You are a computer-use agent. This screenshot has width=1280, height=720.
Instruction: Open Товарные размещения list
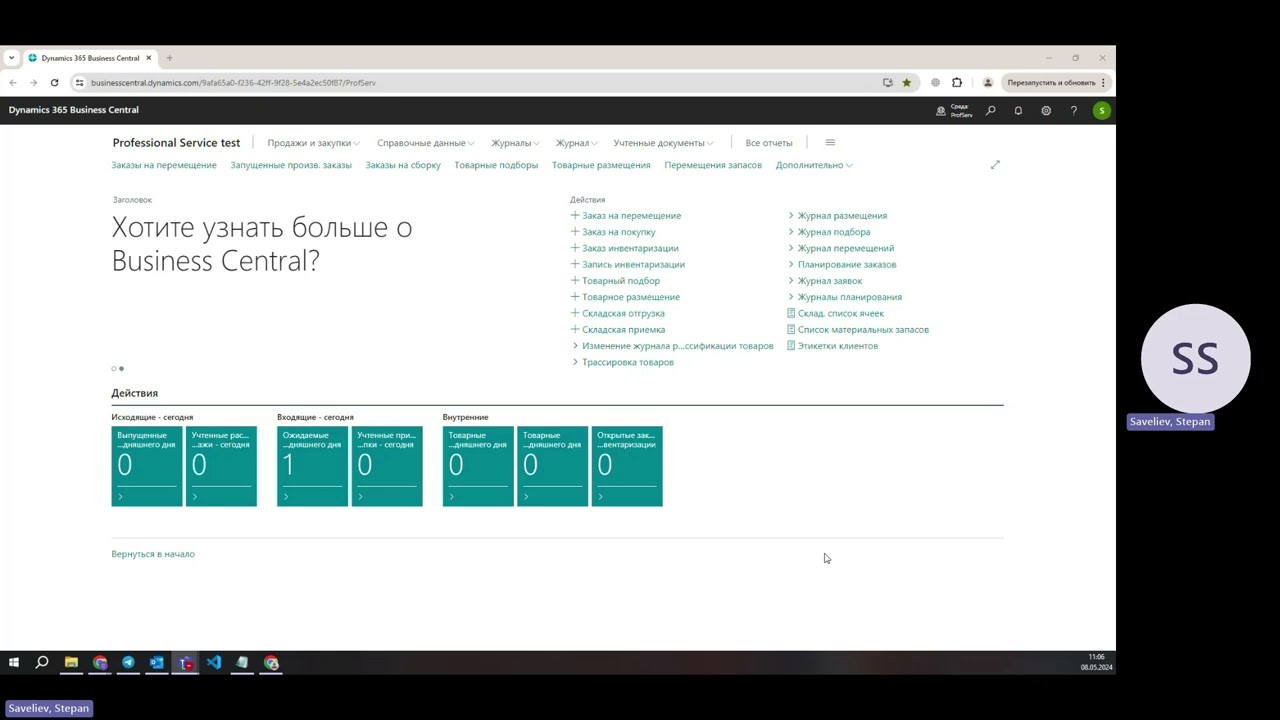pos(601,165)
